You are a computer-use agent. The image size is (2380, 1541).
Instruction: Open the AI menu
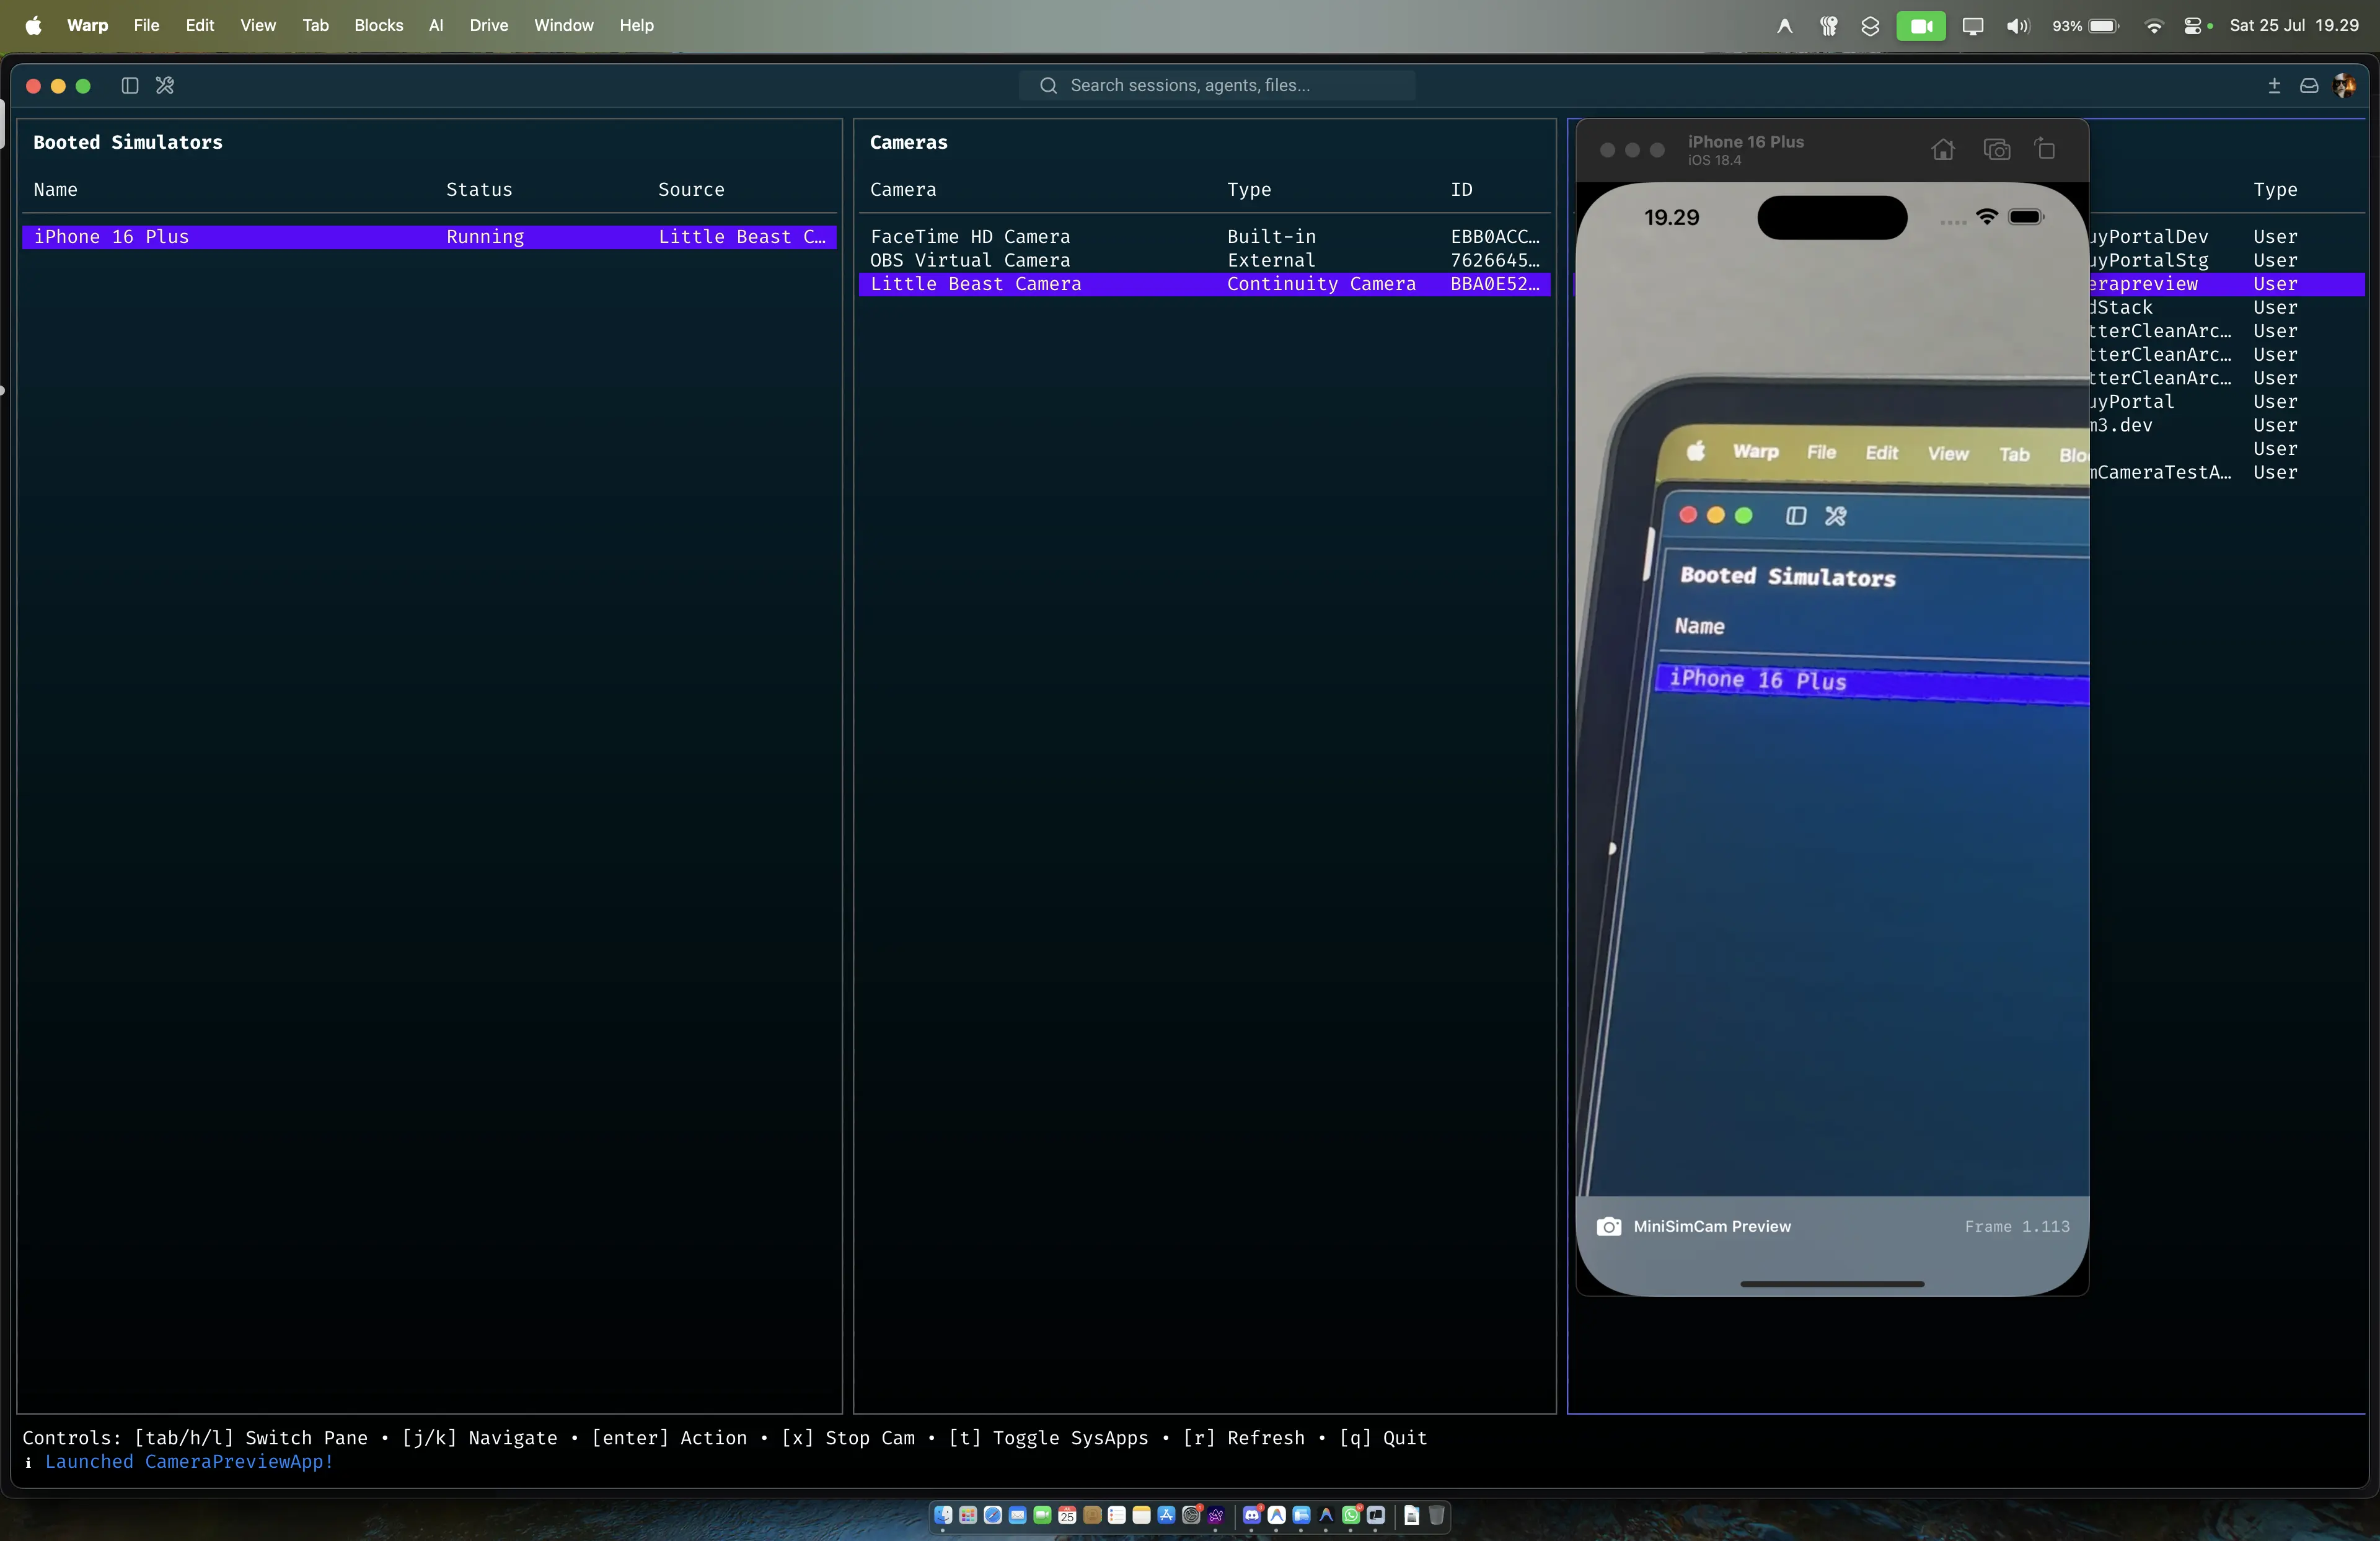[x=436, y=25]
